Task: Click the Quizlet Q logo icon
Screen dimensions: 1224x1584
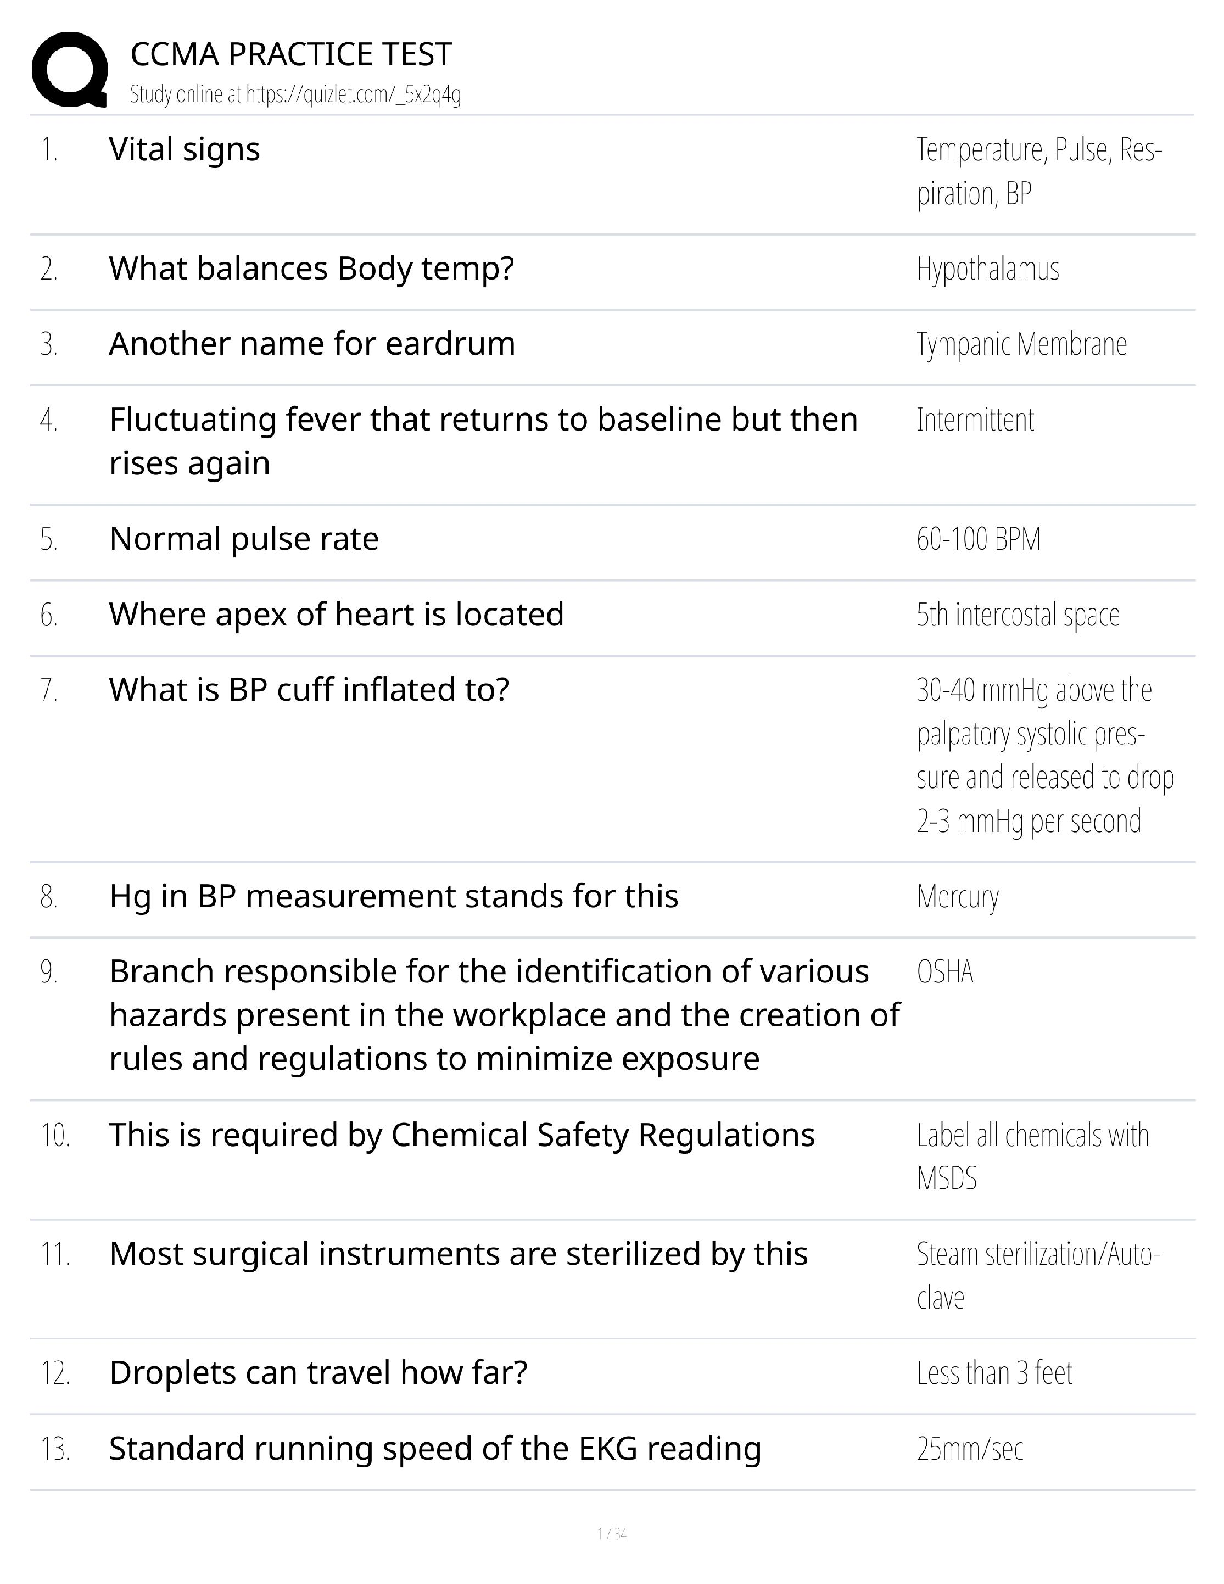Action: coord(70,69)
